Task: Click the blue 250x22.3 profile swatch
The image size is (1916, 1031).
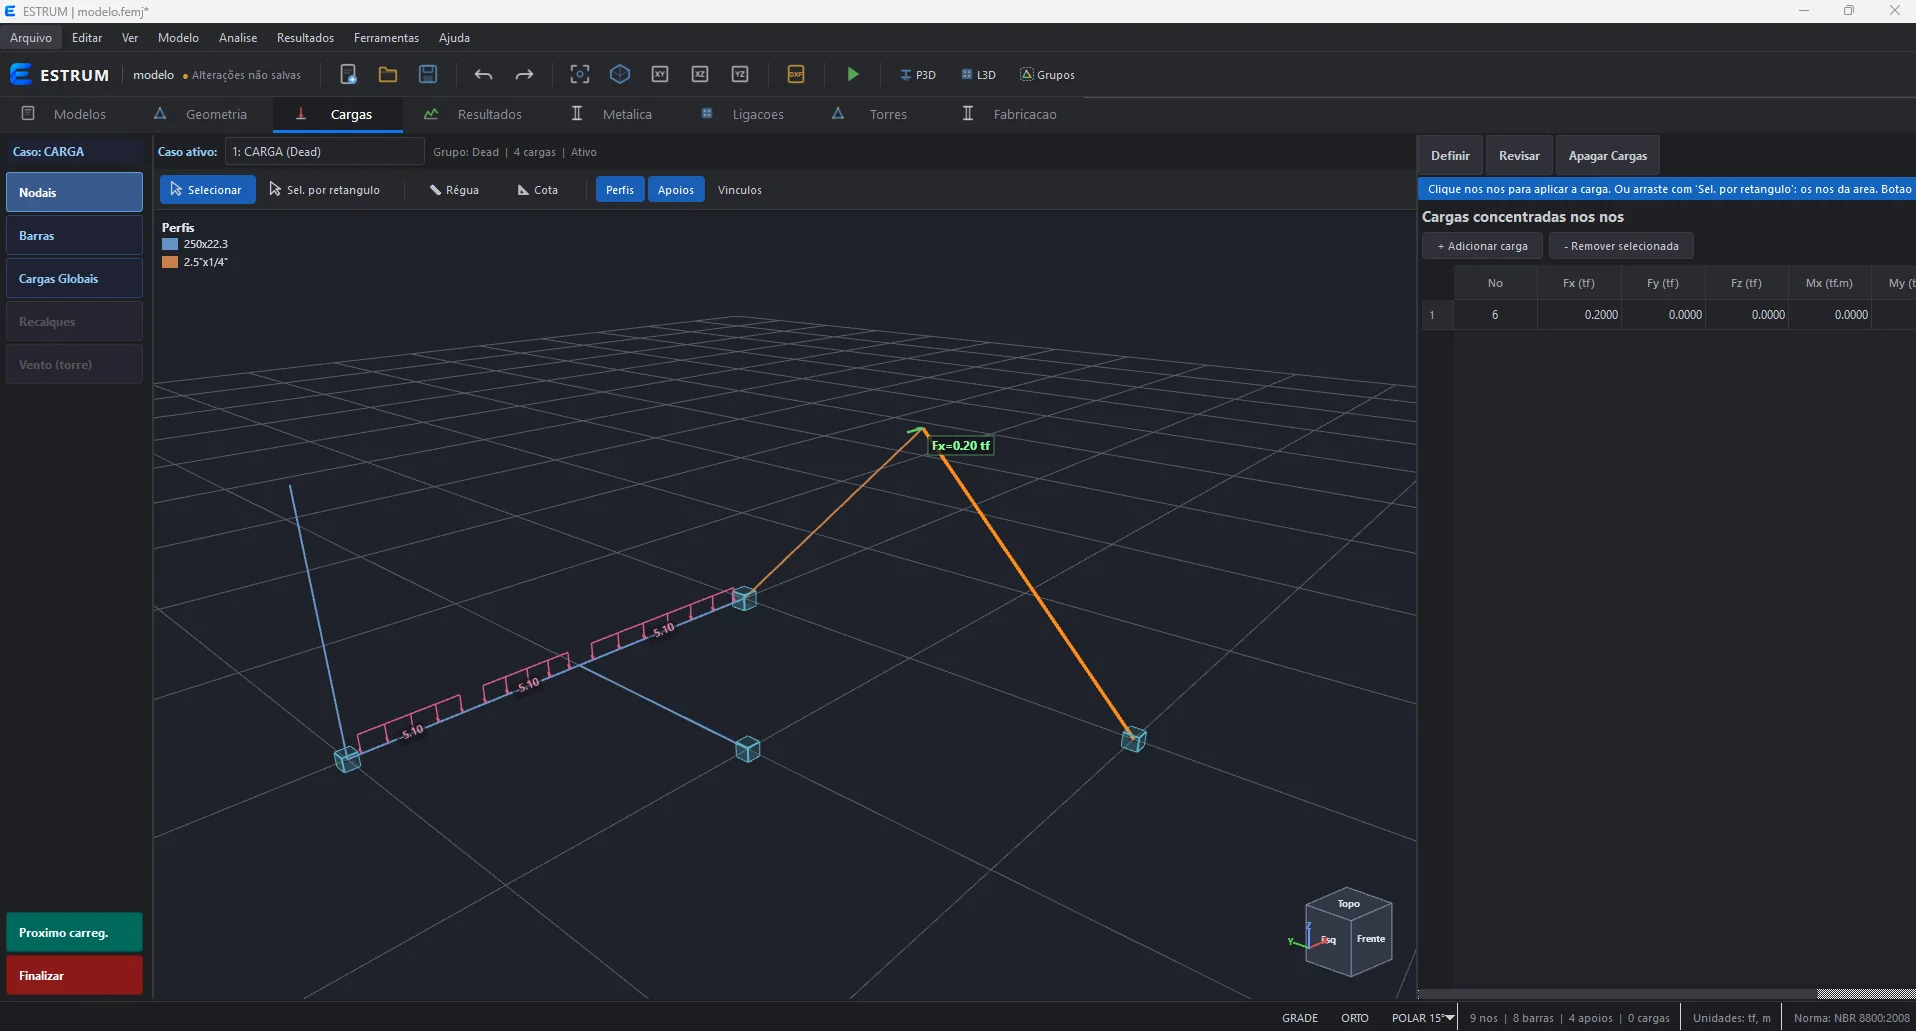Action: [170, 244]
